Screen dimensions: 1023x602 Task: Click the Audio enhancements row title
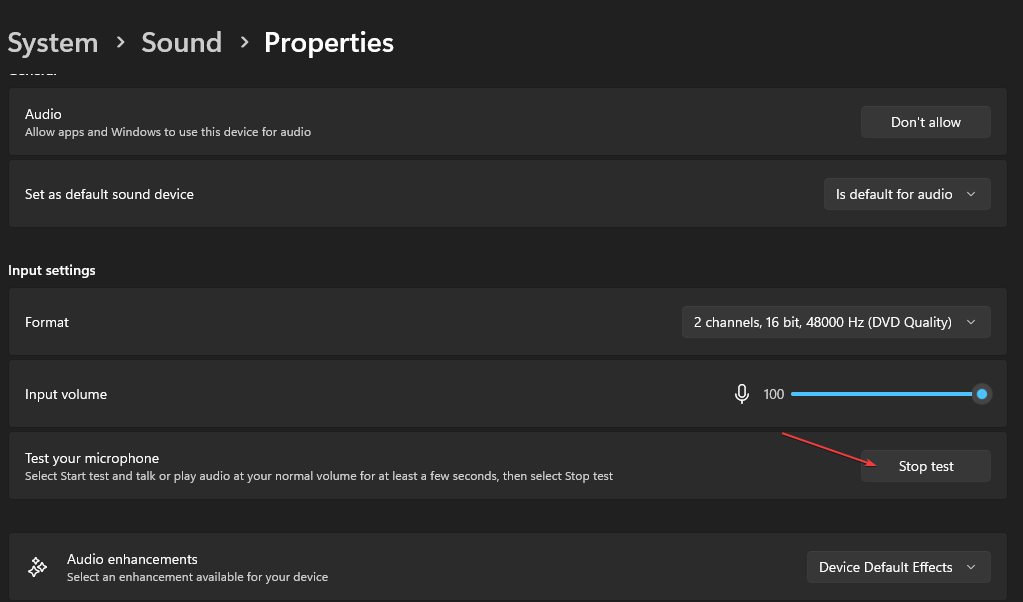coord(132,559)
